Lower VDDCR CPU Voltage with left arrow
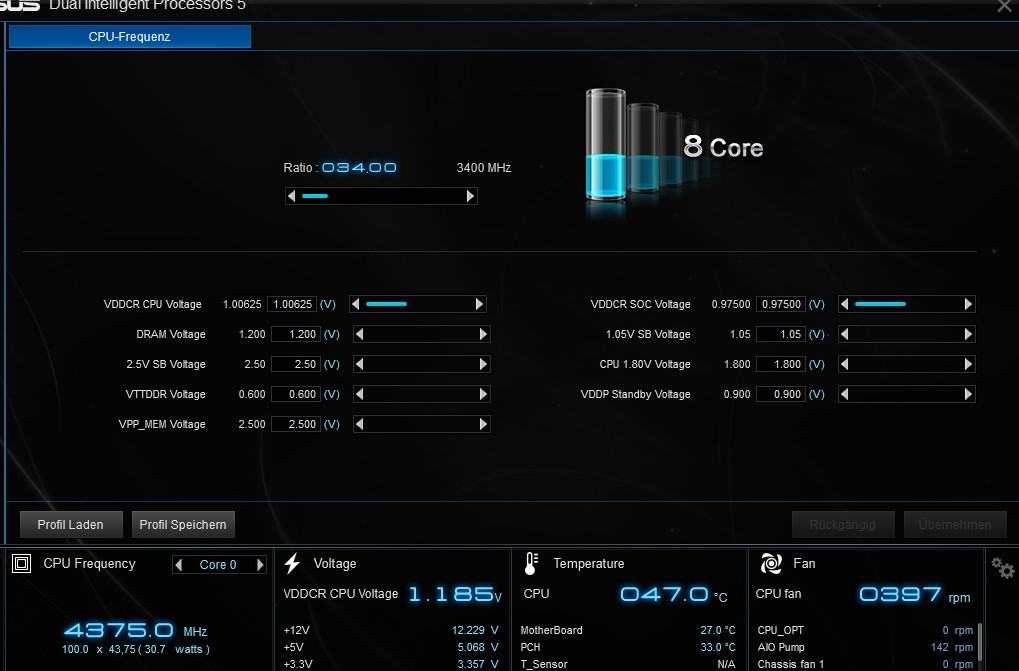This screenshot has width=1019, height=671. tap(355, 304)
